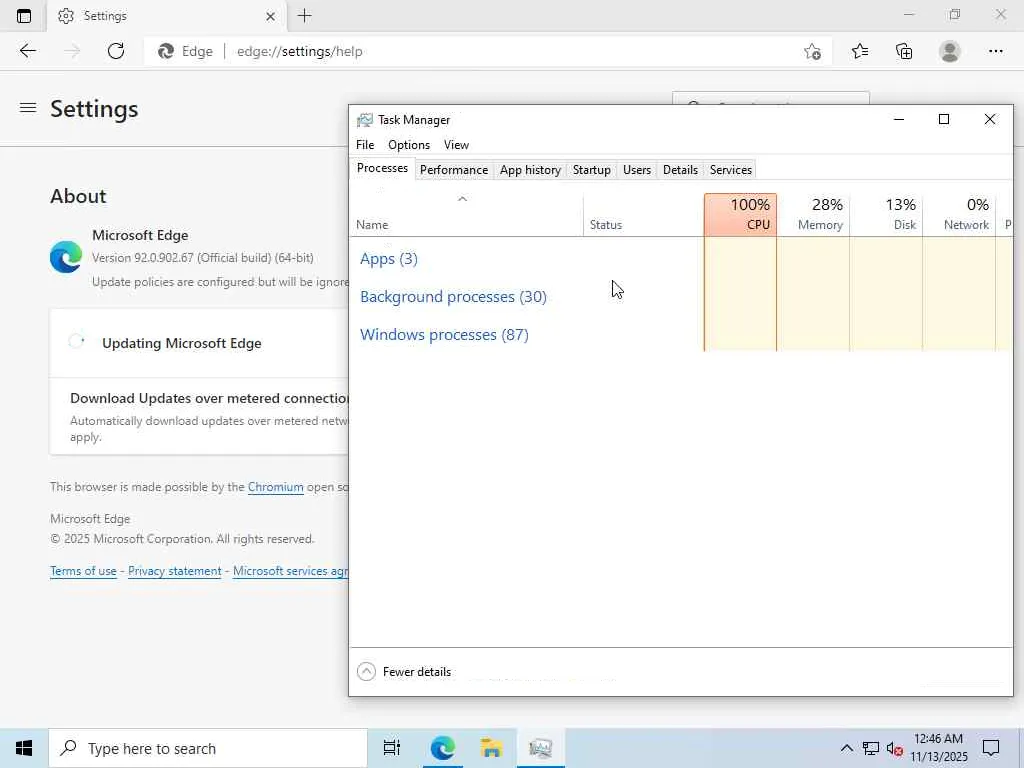Switch to the Services tab
The image size is (1024, 768).
[731, 170]
